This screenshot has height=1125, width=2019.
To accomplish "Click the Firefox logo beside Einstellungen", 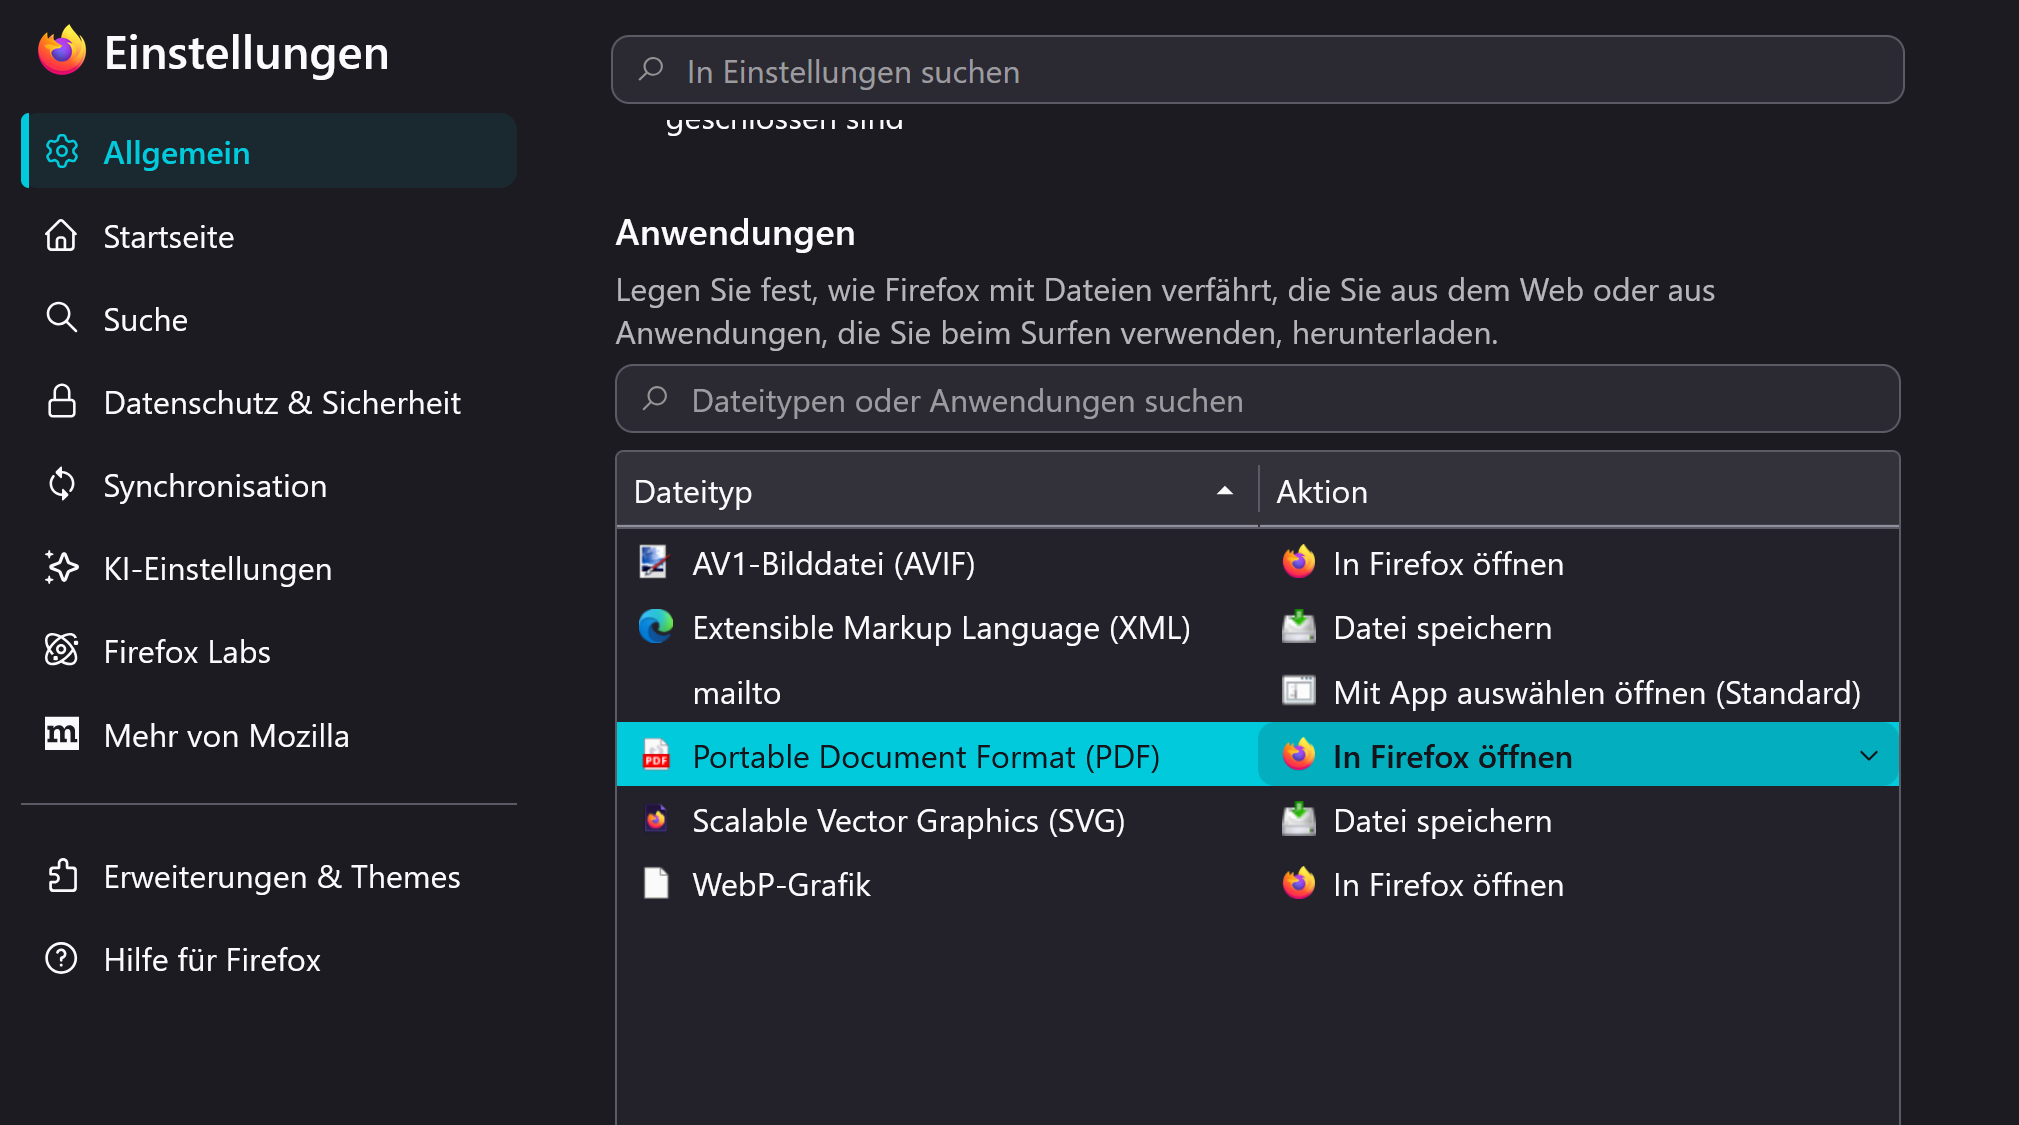I will 62,51.
